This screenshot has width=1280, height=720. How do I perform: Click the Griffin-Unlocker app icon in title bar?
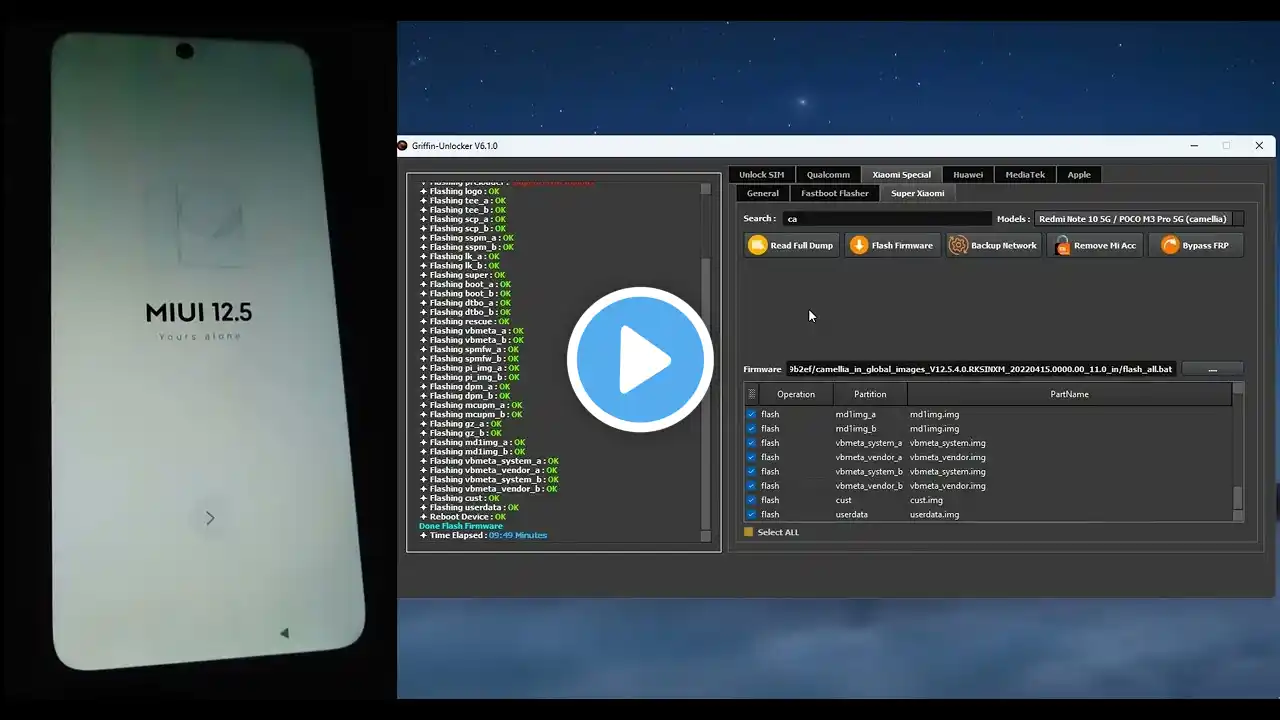(403, 146)
